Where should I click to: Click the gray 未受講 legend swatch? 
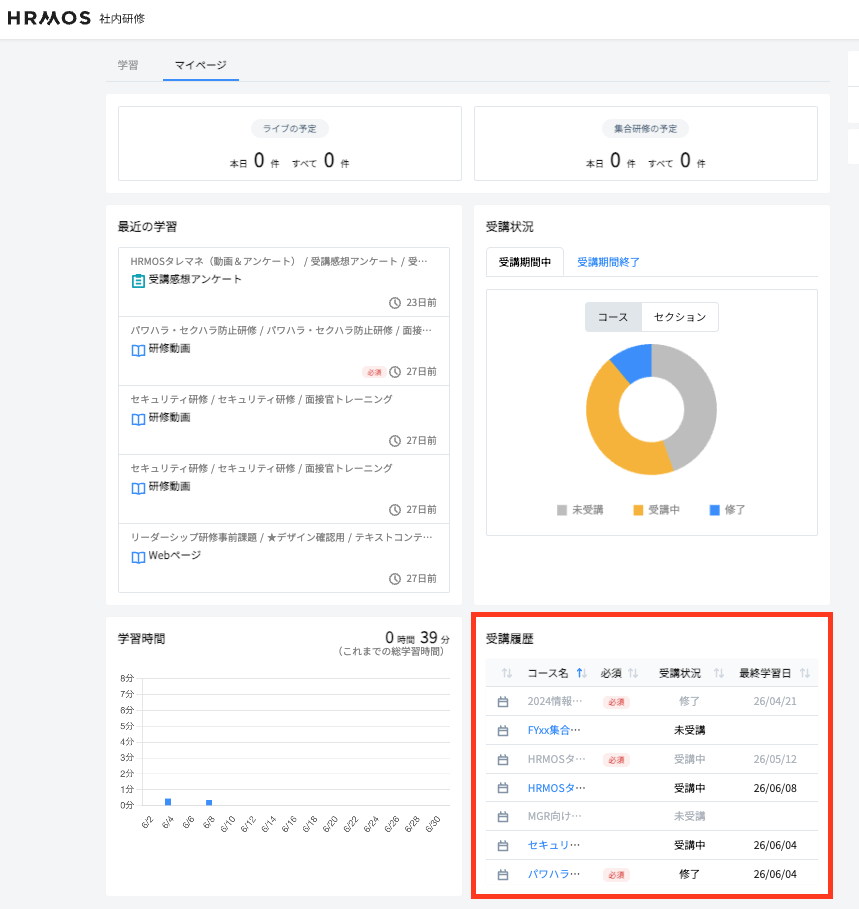click(x=562, y=510)
